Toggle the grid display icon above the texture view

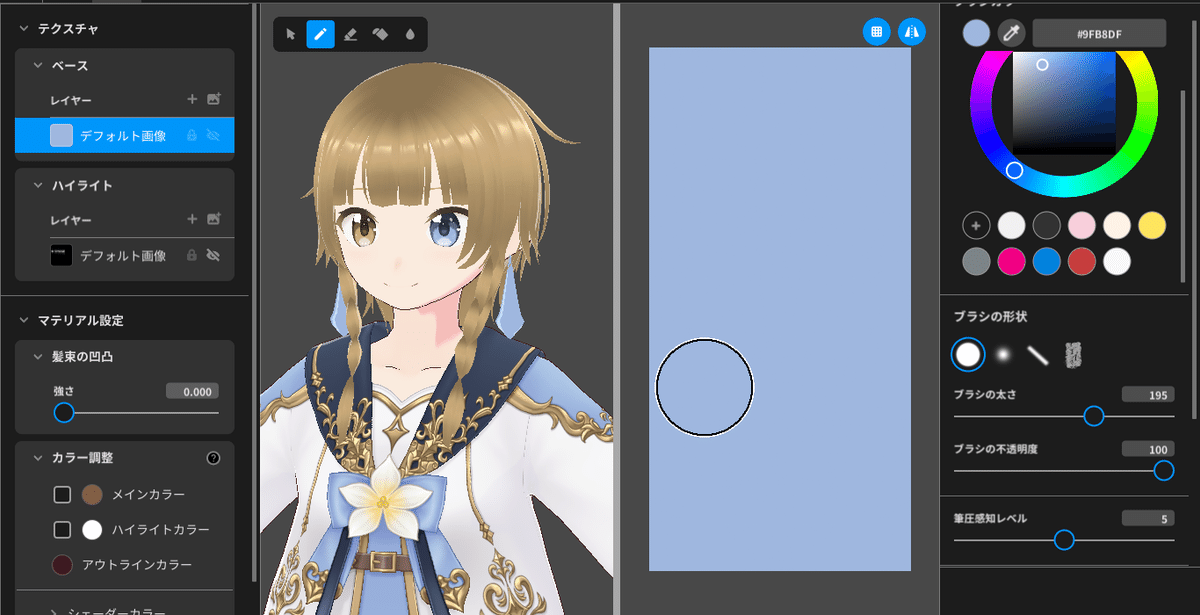(876, 31)
